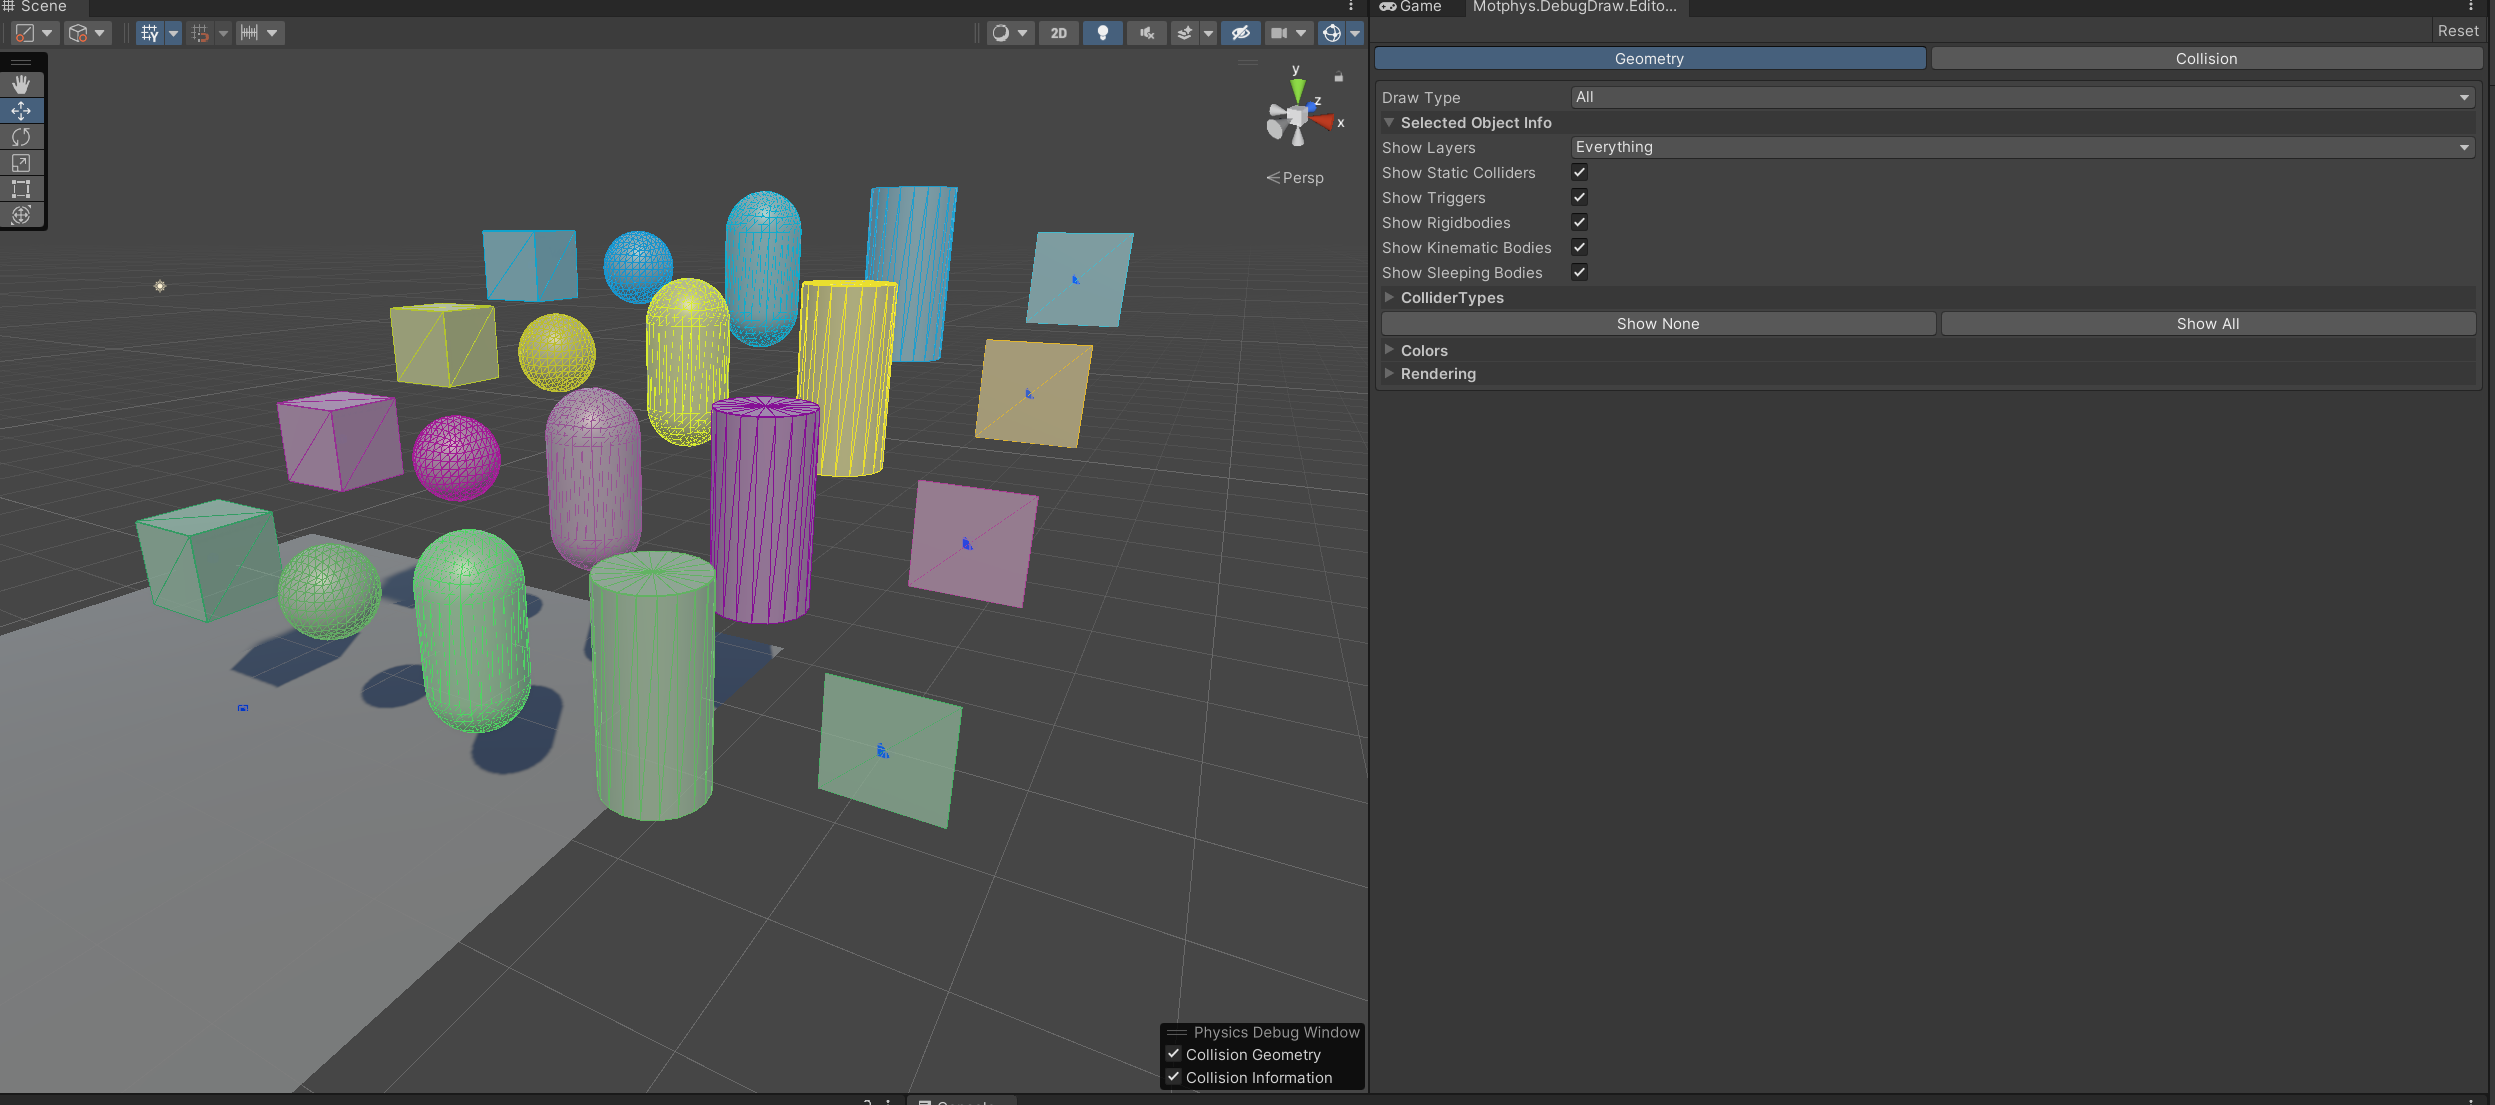
Task: Open the Gizmos dropdown arrow
Action: click(1355, 33)
